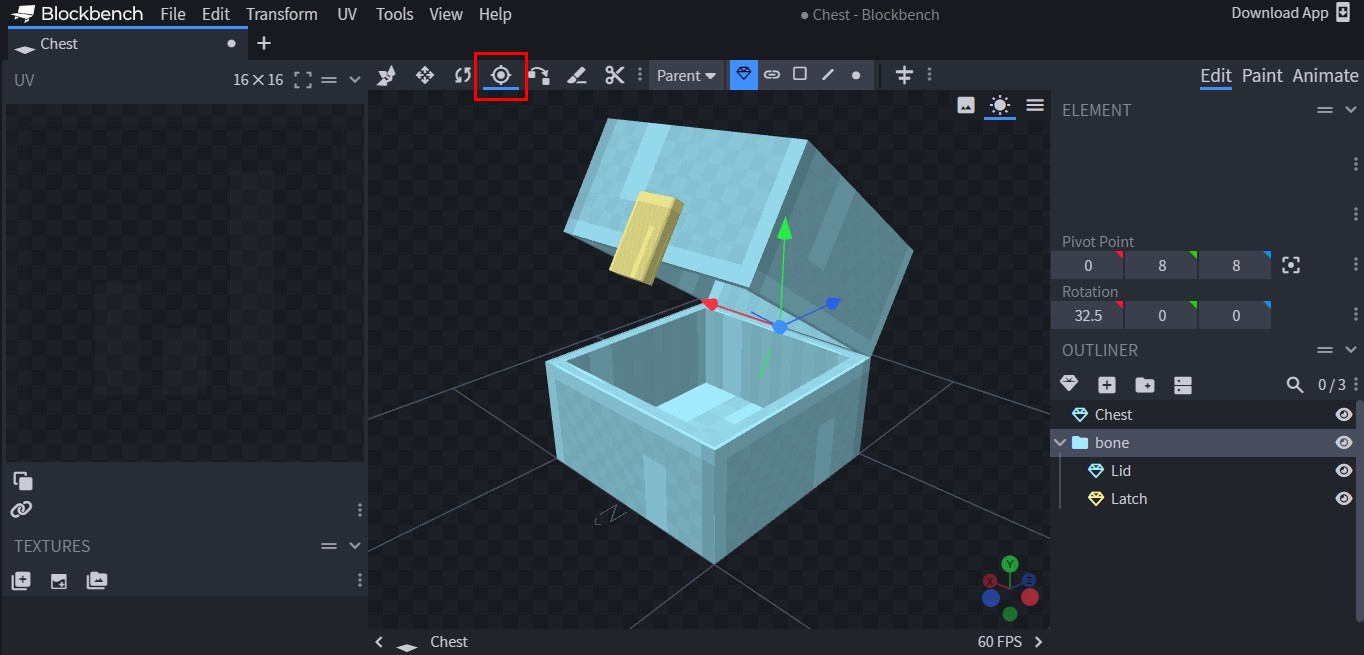The width and height of the screenshot is (1364, 655).
Task: Collapse the Element panel chevron
Action: click(x=1351, y=110)
